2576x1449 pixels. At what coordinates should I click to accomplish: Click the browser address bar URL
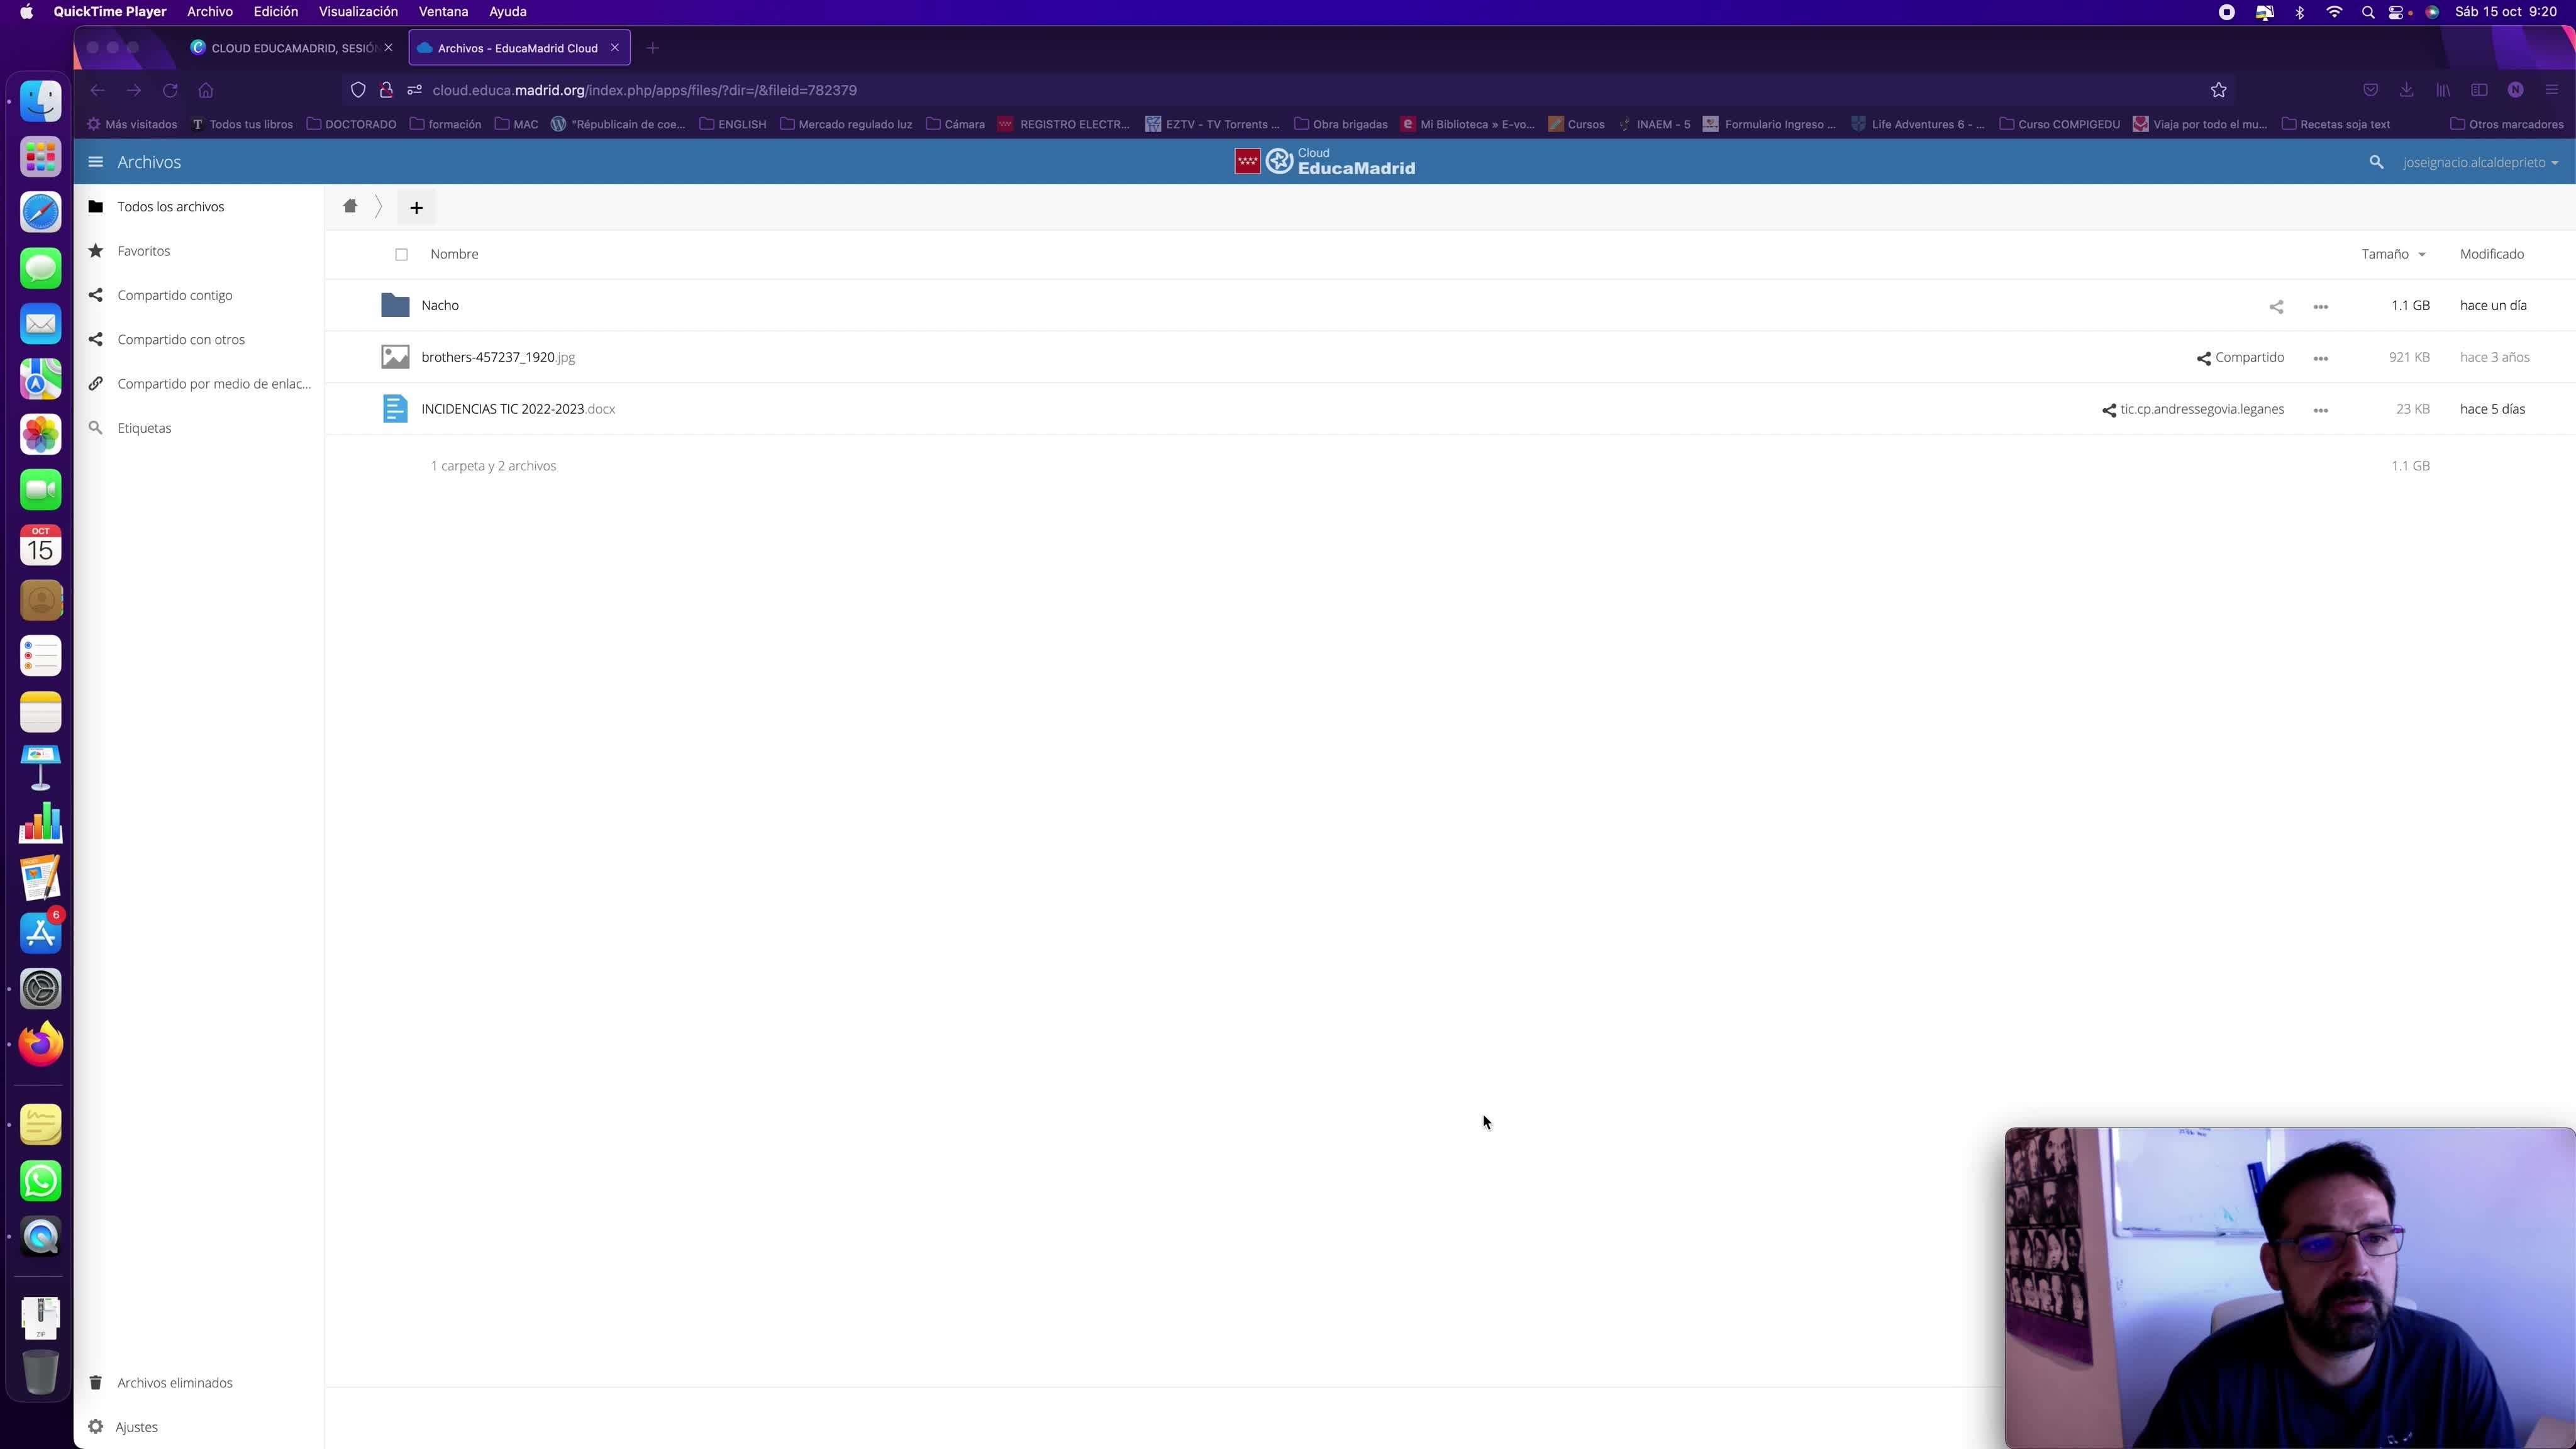click(x=644, y=90)
